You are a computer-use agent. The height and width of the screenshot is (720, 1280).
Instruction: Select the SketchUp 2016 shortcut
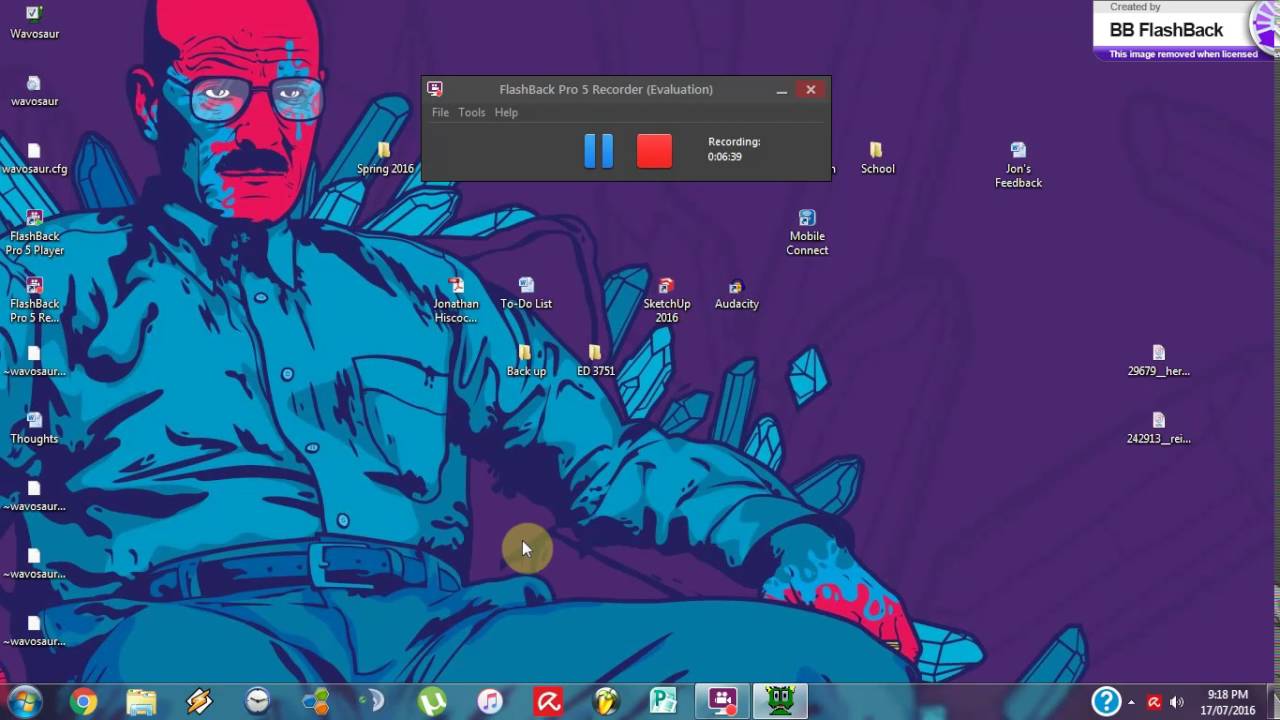[666, 300]
